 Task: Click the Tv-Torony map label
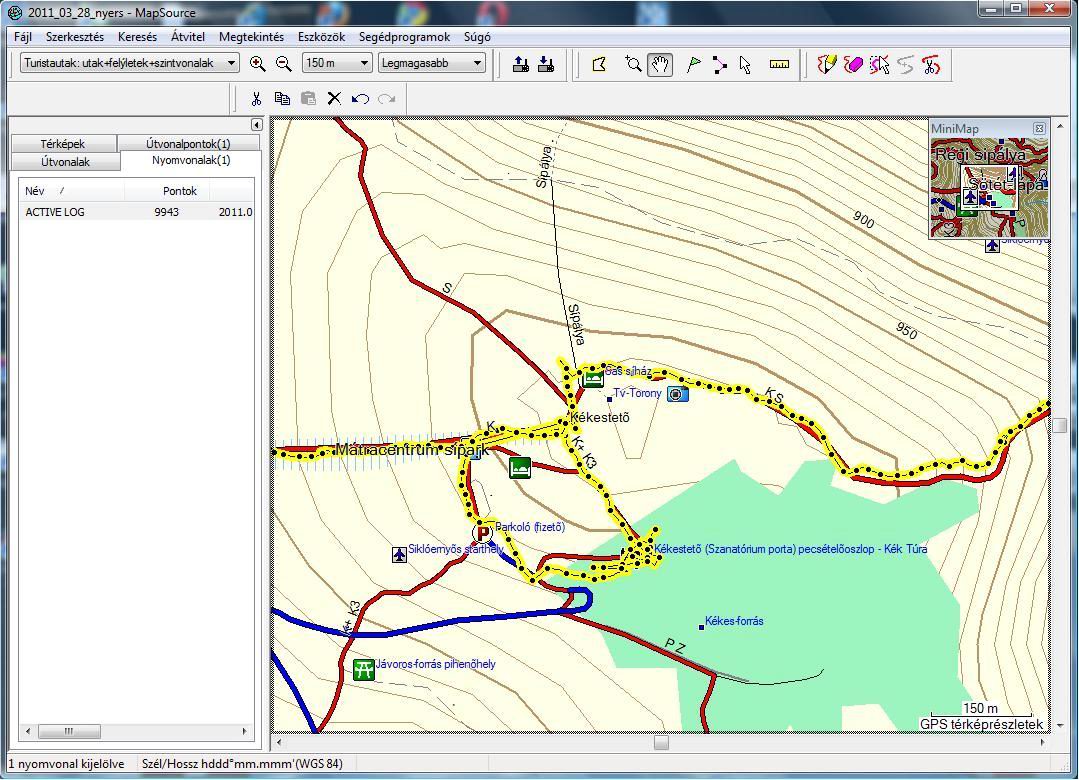click(637, 393)
